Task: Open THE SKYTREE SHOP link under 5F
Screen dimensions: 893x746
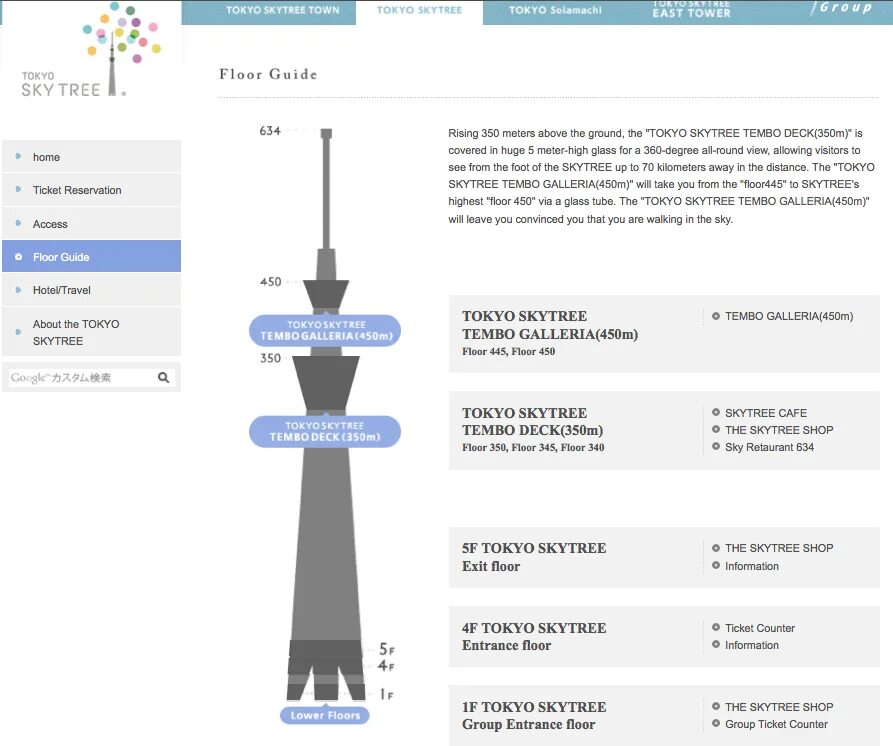Action: (779, 548)
